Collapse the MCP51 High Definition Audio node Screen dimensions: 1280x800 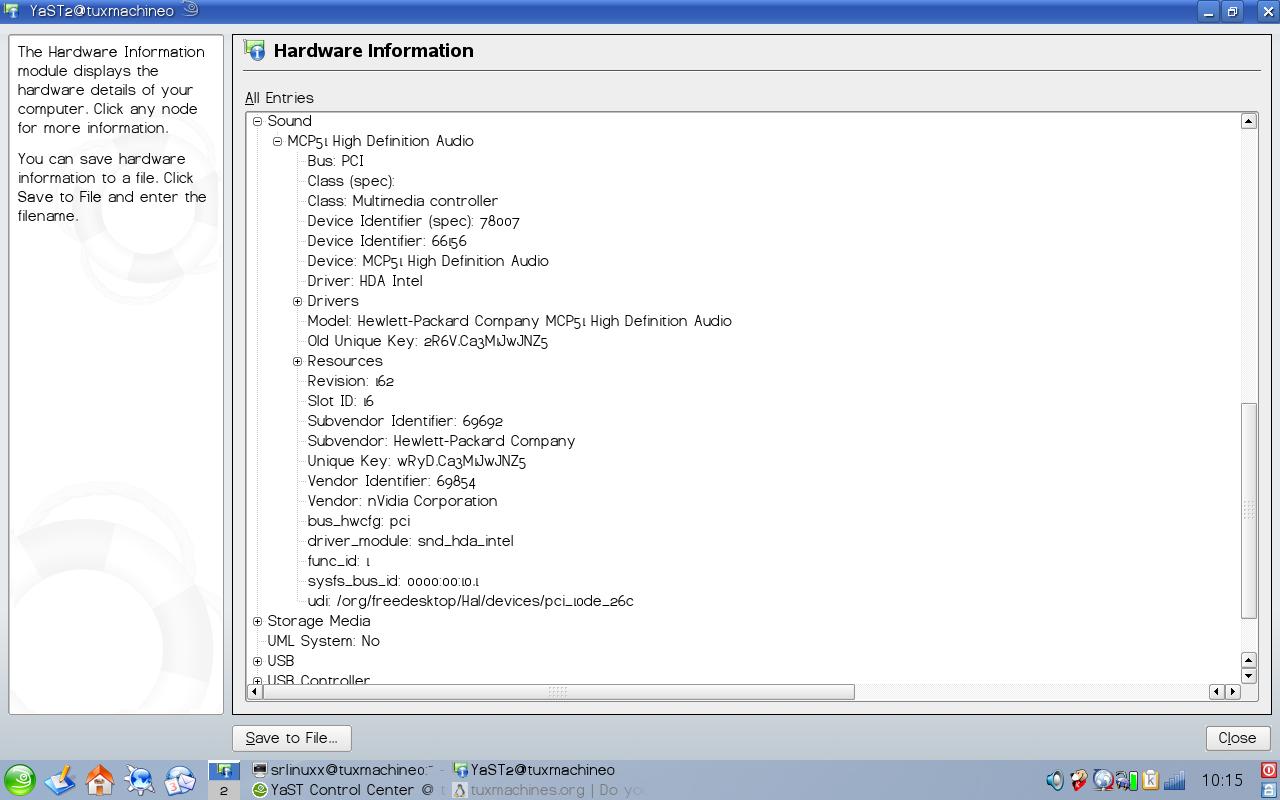[x=277, y=141]
